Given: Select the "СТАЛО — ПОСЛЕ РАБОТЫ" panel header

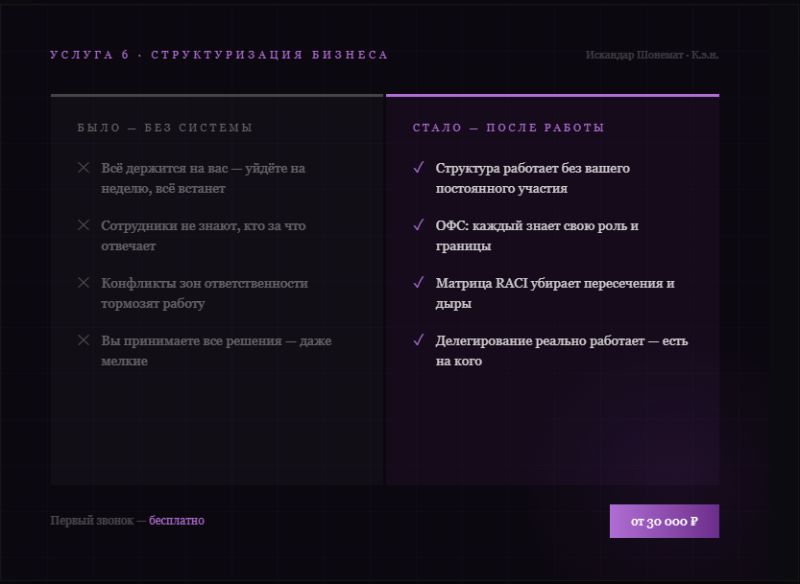Looking at the screenshot, I should click(x=508, y=128).
